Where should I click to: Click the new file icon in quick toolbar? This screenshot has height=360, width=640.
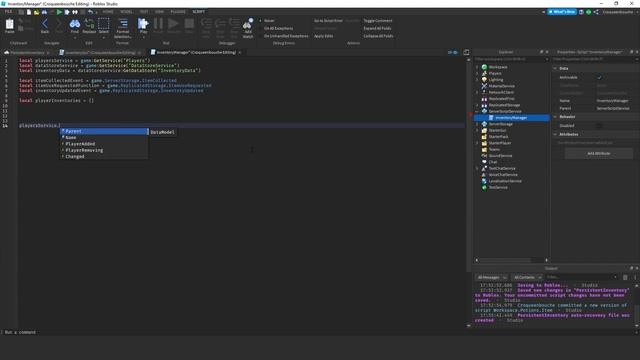coord(29,12)
